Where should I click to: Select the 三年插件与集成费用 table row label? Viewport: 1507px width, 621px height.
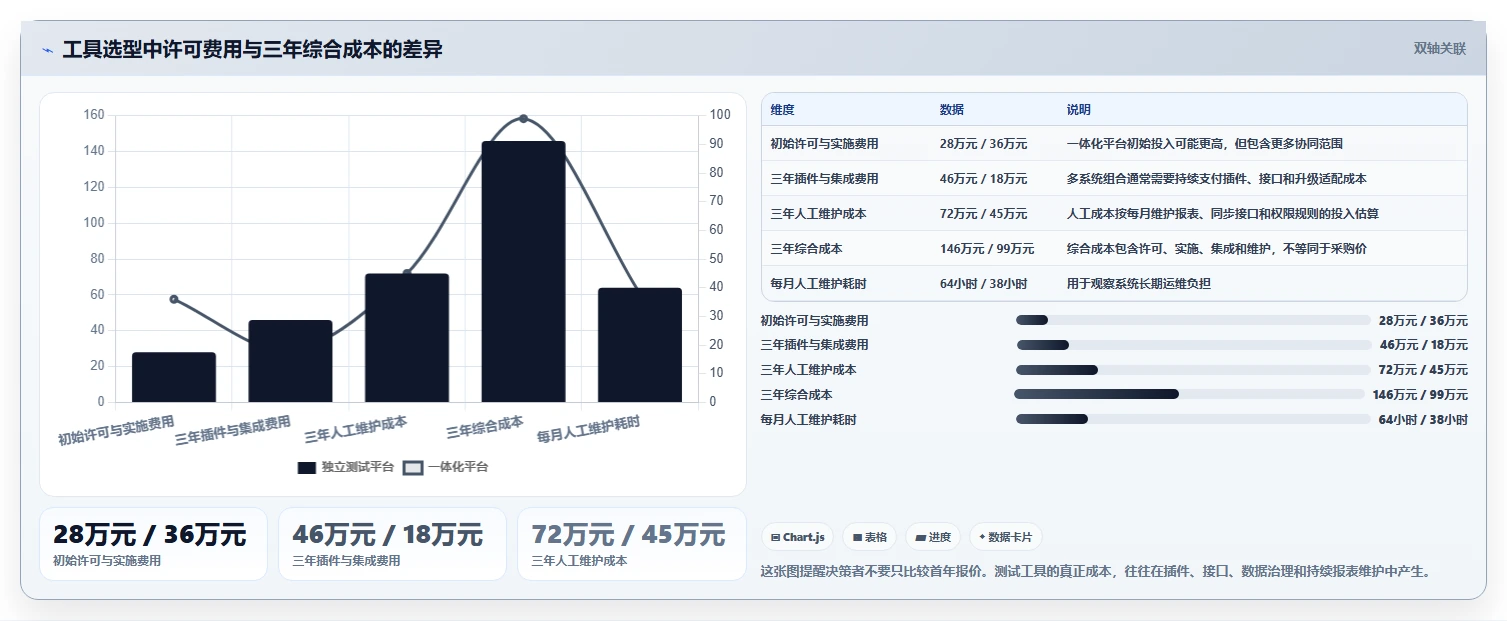[824, 179]
